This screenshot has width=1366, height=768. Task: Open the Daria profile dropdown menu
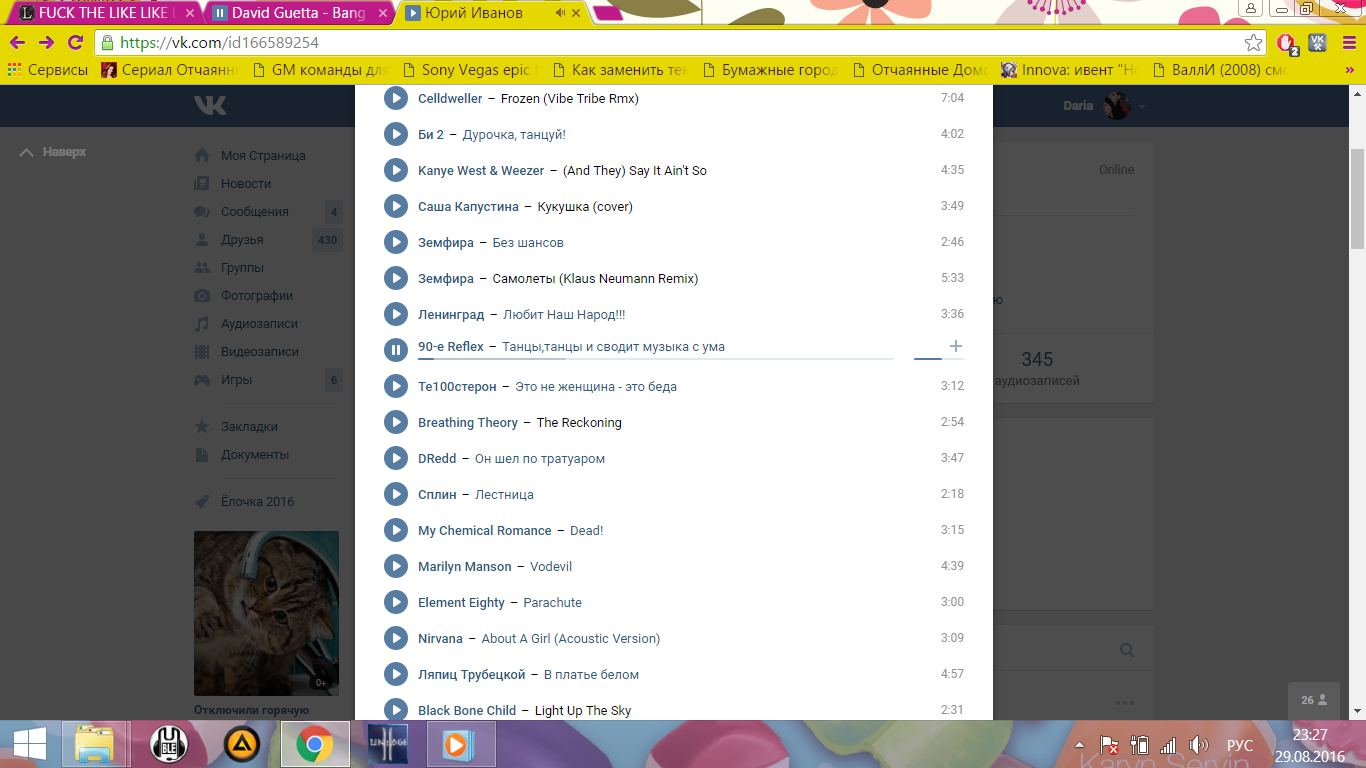[1104, 106]
